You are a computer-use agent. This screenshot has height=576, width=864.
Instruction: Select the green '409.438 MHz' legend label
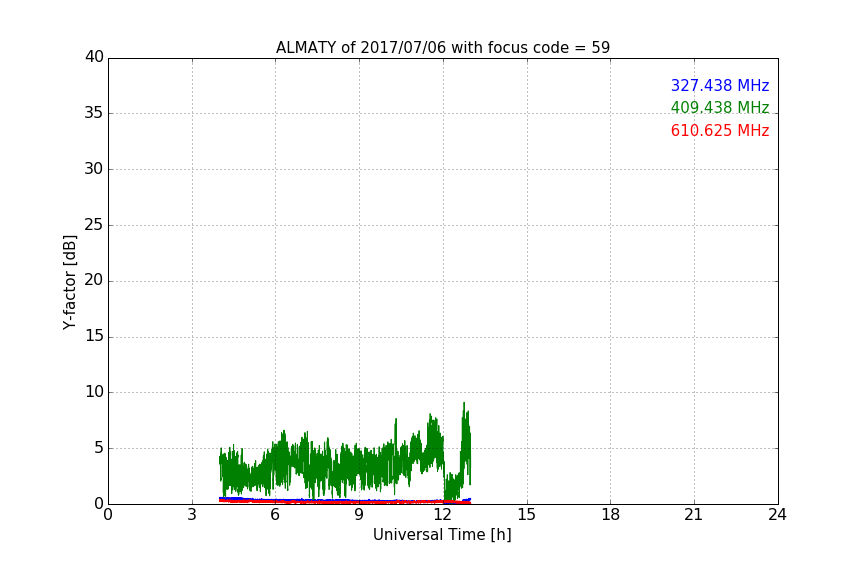[720, 107]
